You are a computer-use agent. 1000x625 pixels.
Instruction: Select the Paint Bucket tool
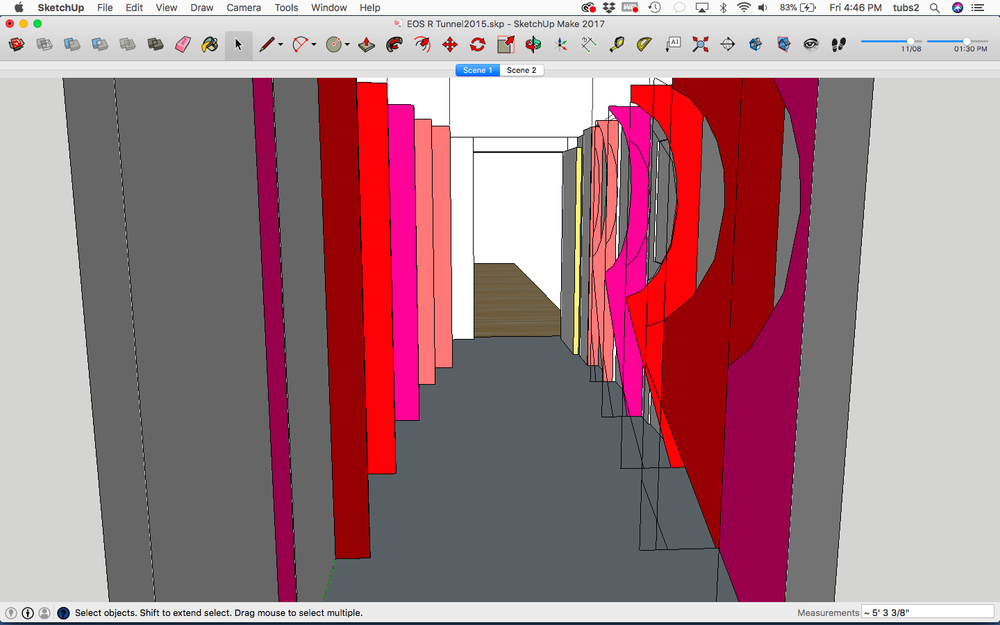pyautogui.click(x=210, y=45)
